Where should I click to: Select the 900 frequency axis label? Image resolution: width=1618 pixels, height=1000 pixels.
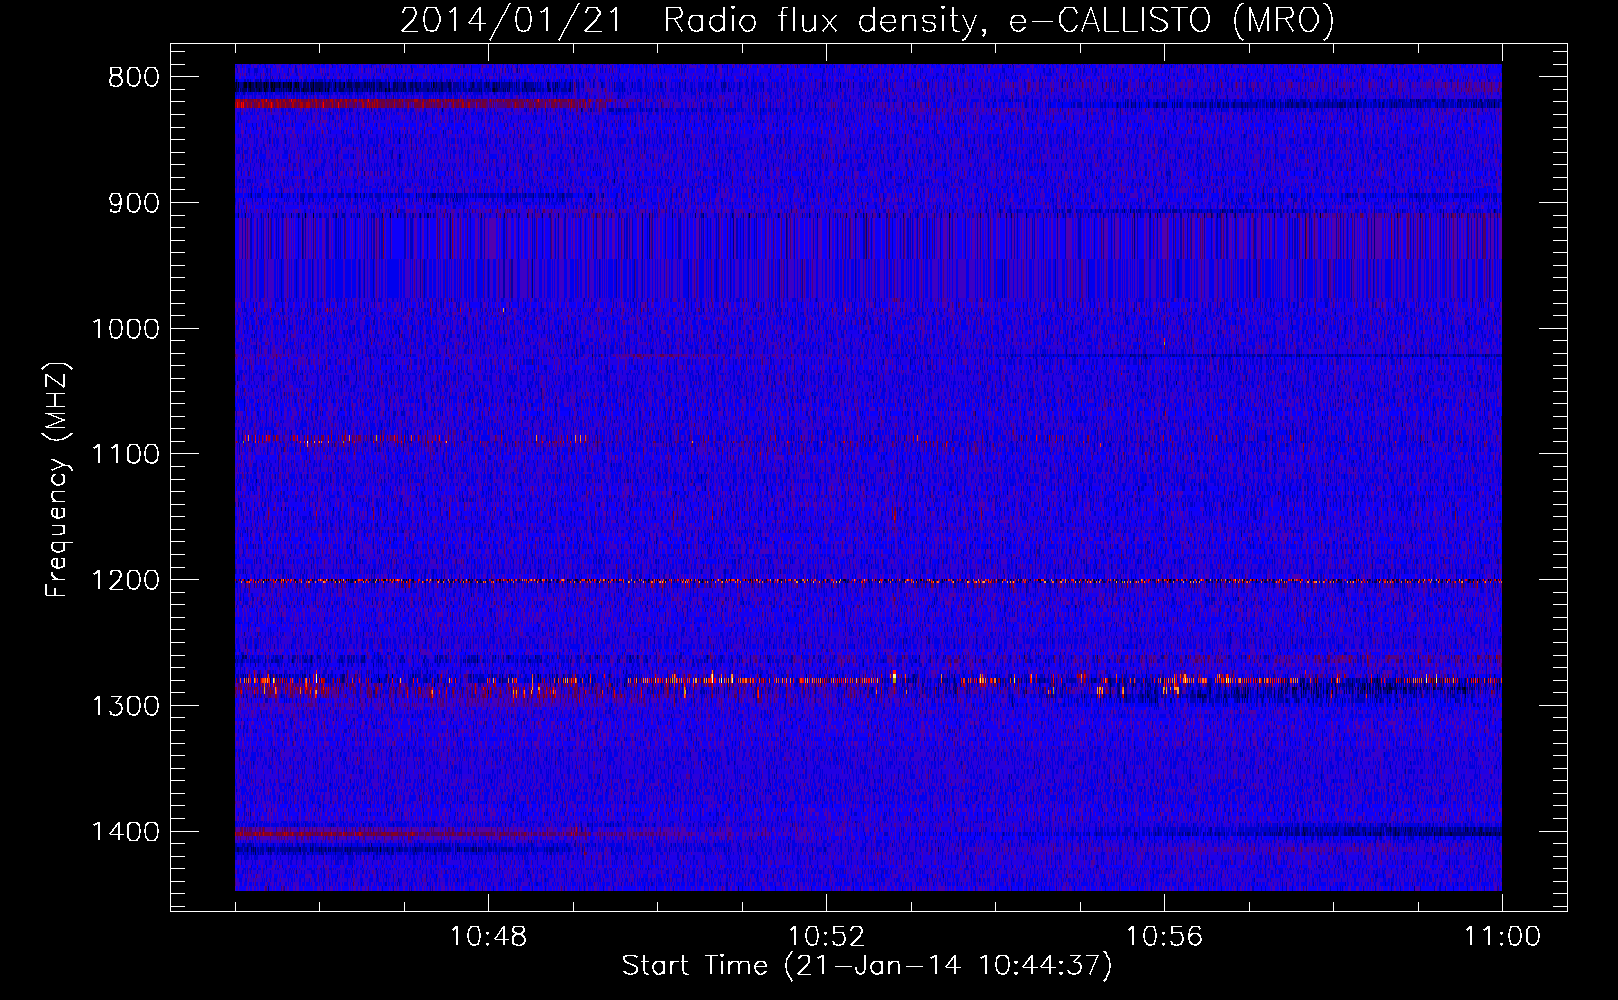tap(134, 203)
